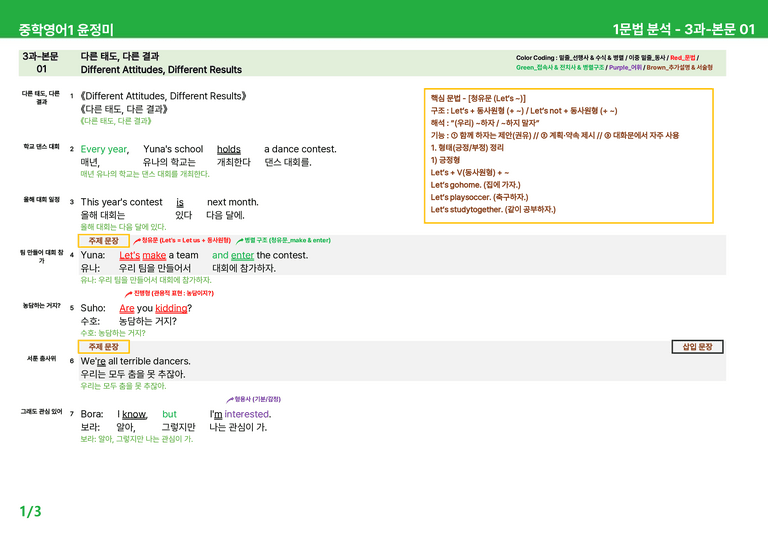Viewport: 768px width, 543px height.
Task: Click the red underlined word "Are"
Action: (127, 308)
